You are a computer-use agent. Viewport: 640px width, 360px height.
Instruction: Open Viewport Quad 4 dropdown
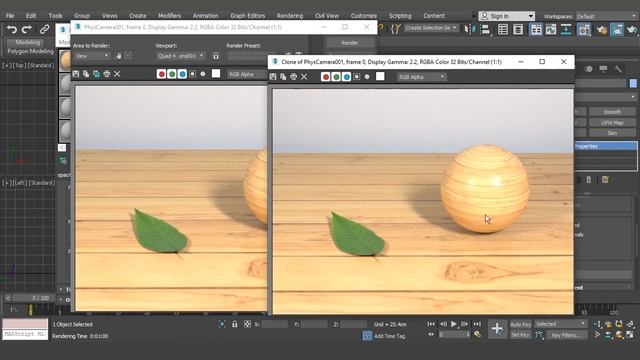tap(180, 56)
